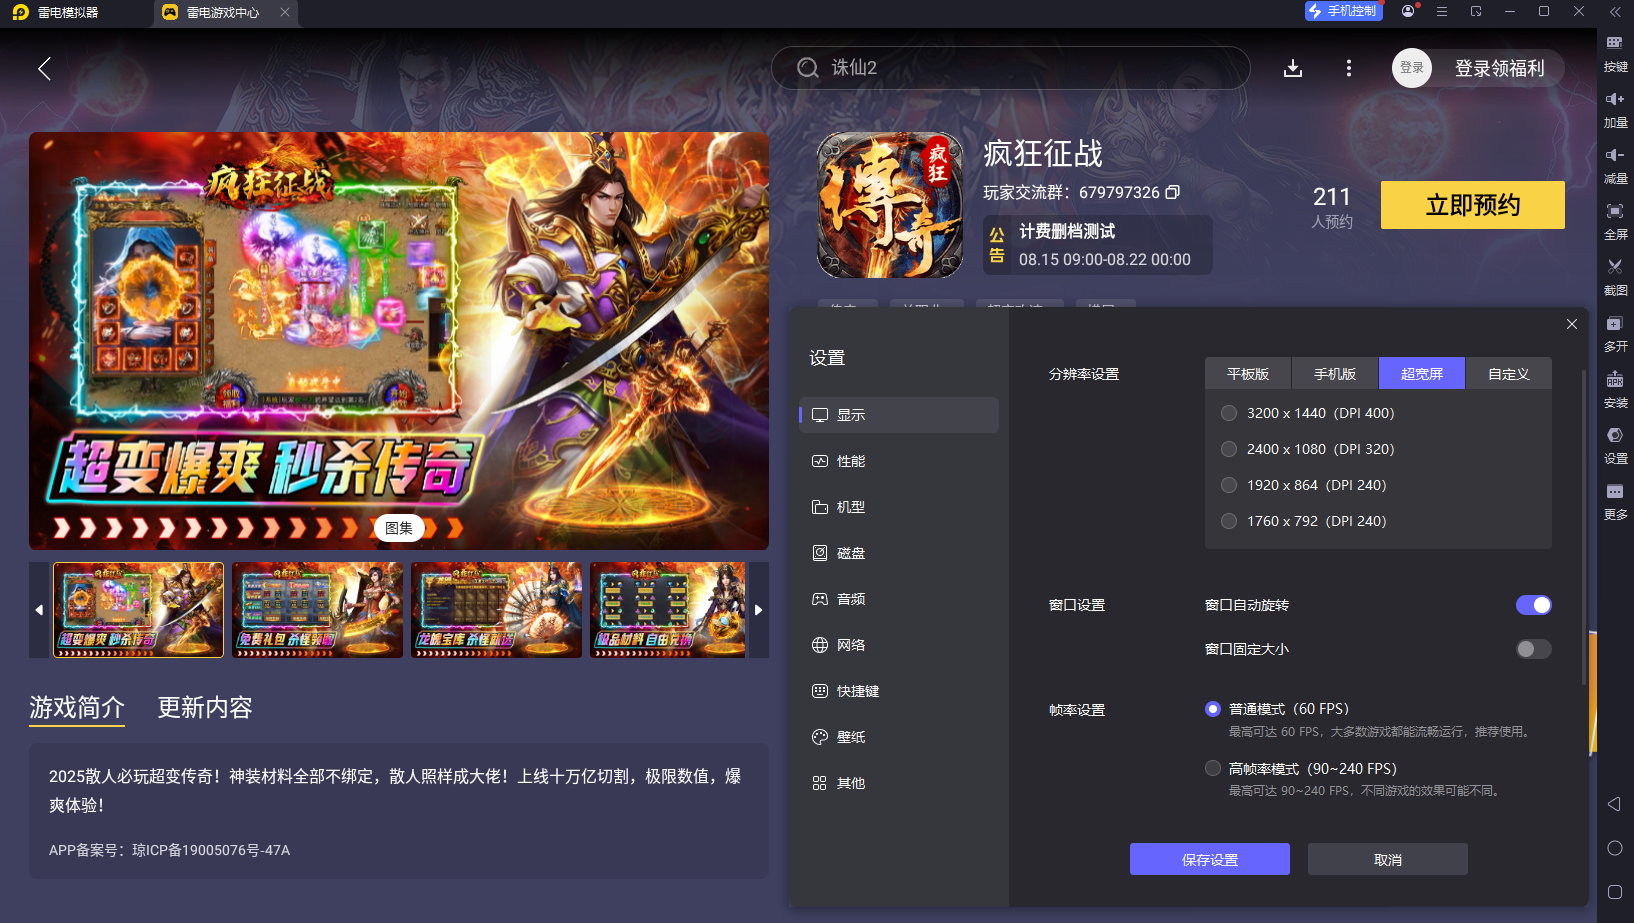Switch to 游戏简介 tab

click(77, 708)
